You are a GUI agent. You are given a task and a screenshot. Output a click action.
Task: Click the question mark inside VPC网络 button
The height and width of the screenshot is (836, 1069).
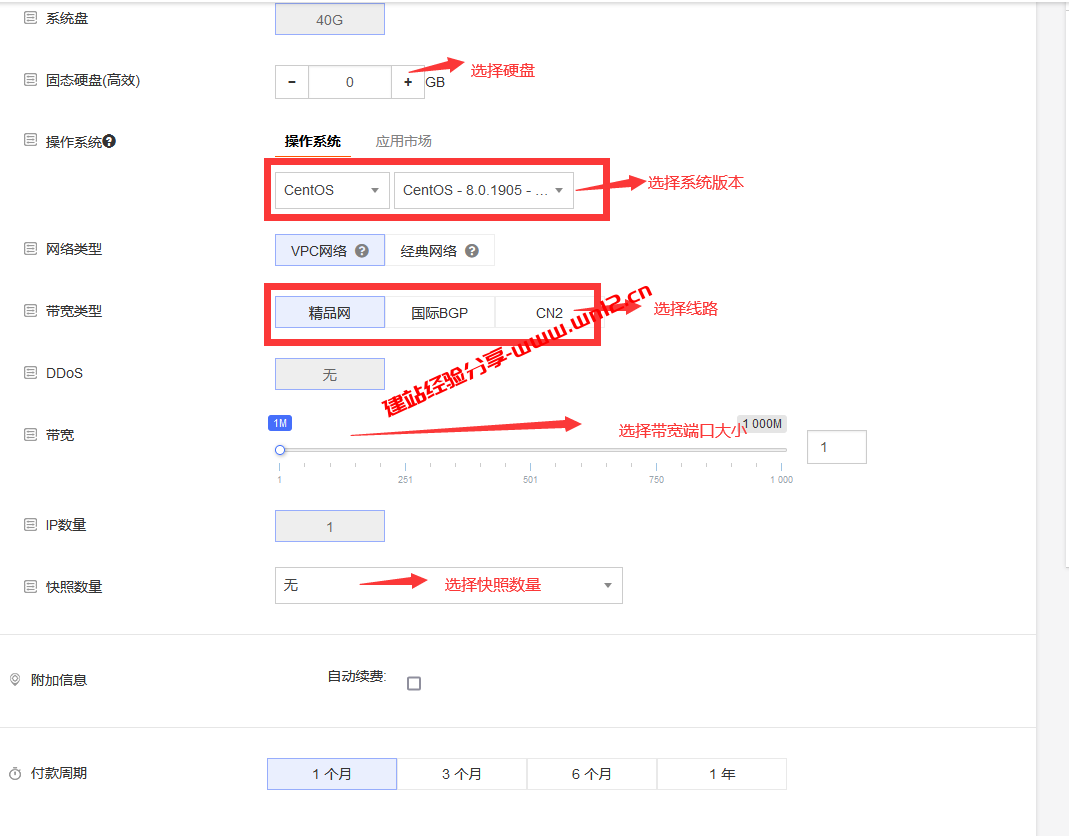click(x=360, y=249)
